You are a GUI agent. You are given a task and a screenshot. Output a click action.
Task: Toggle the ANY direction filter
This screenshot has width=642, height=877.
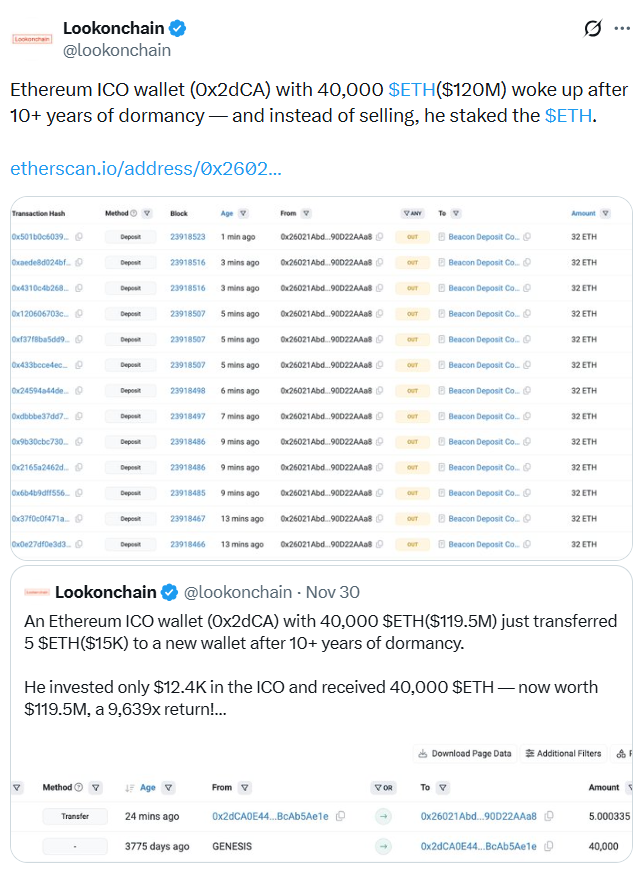(x=413, y=213)
